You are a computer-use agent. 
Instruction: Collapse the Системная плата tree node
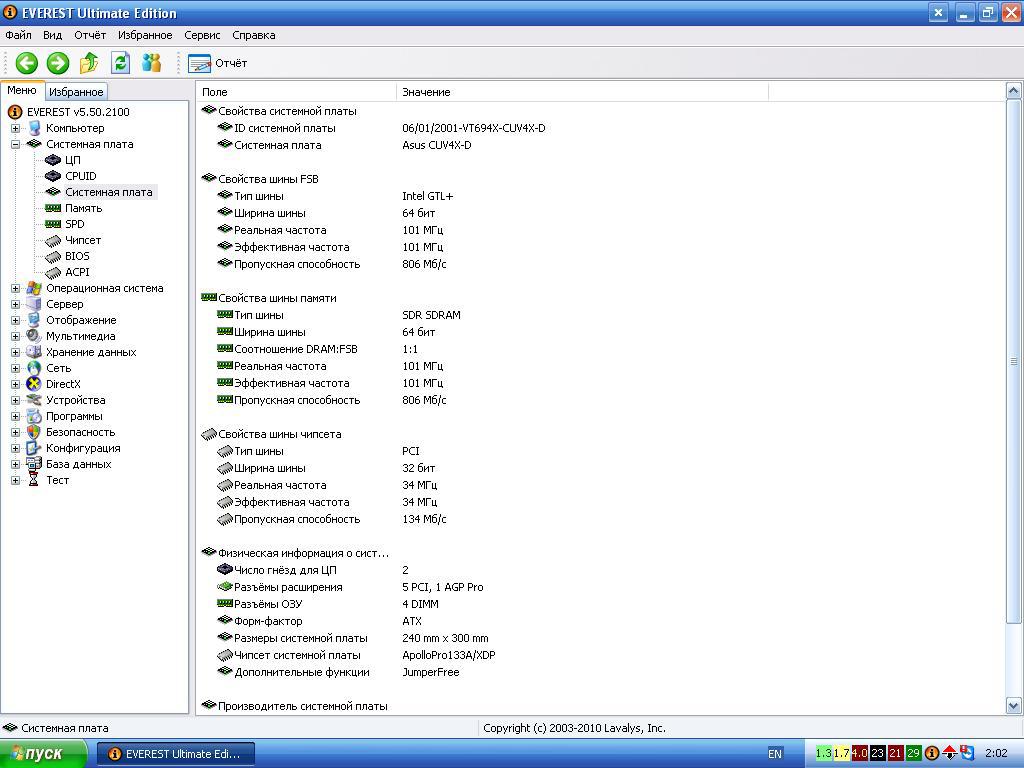coord(15,144)
